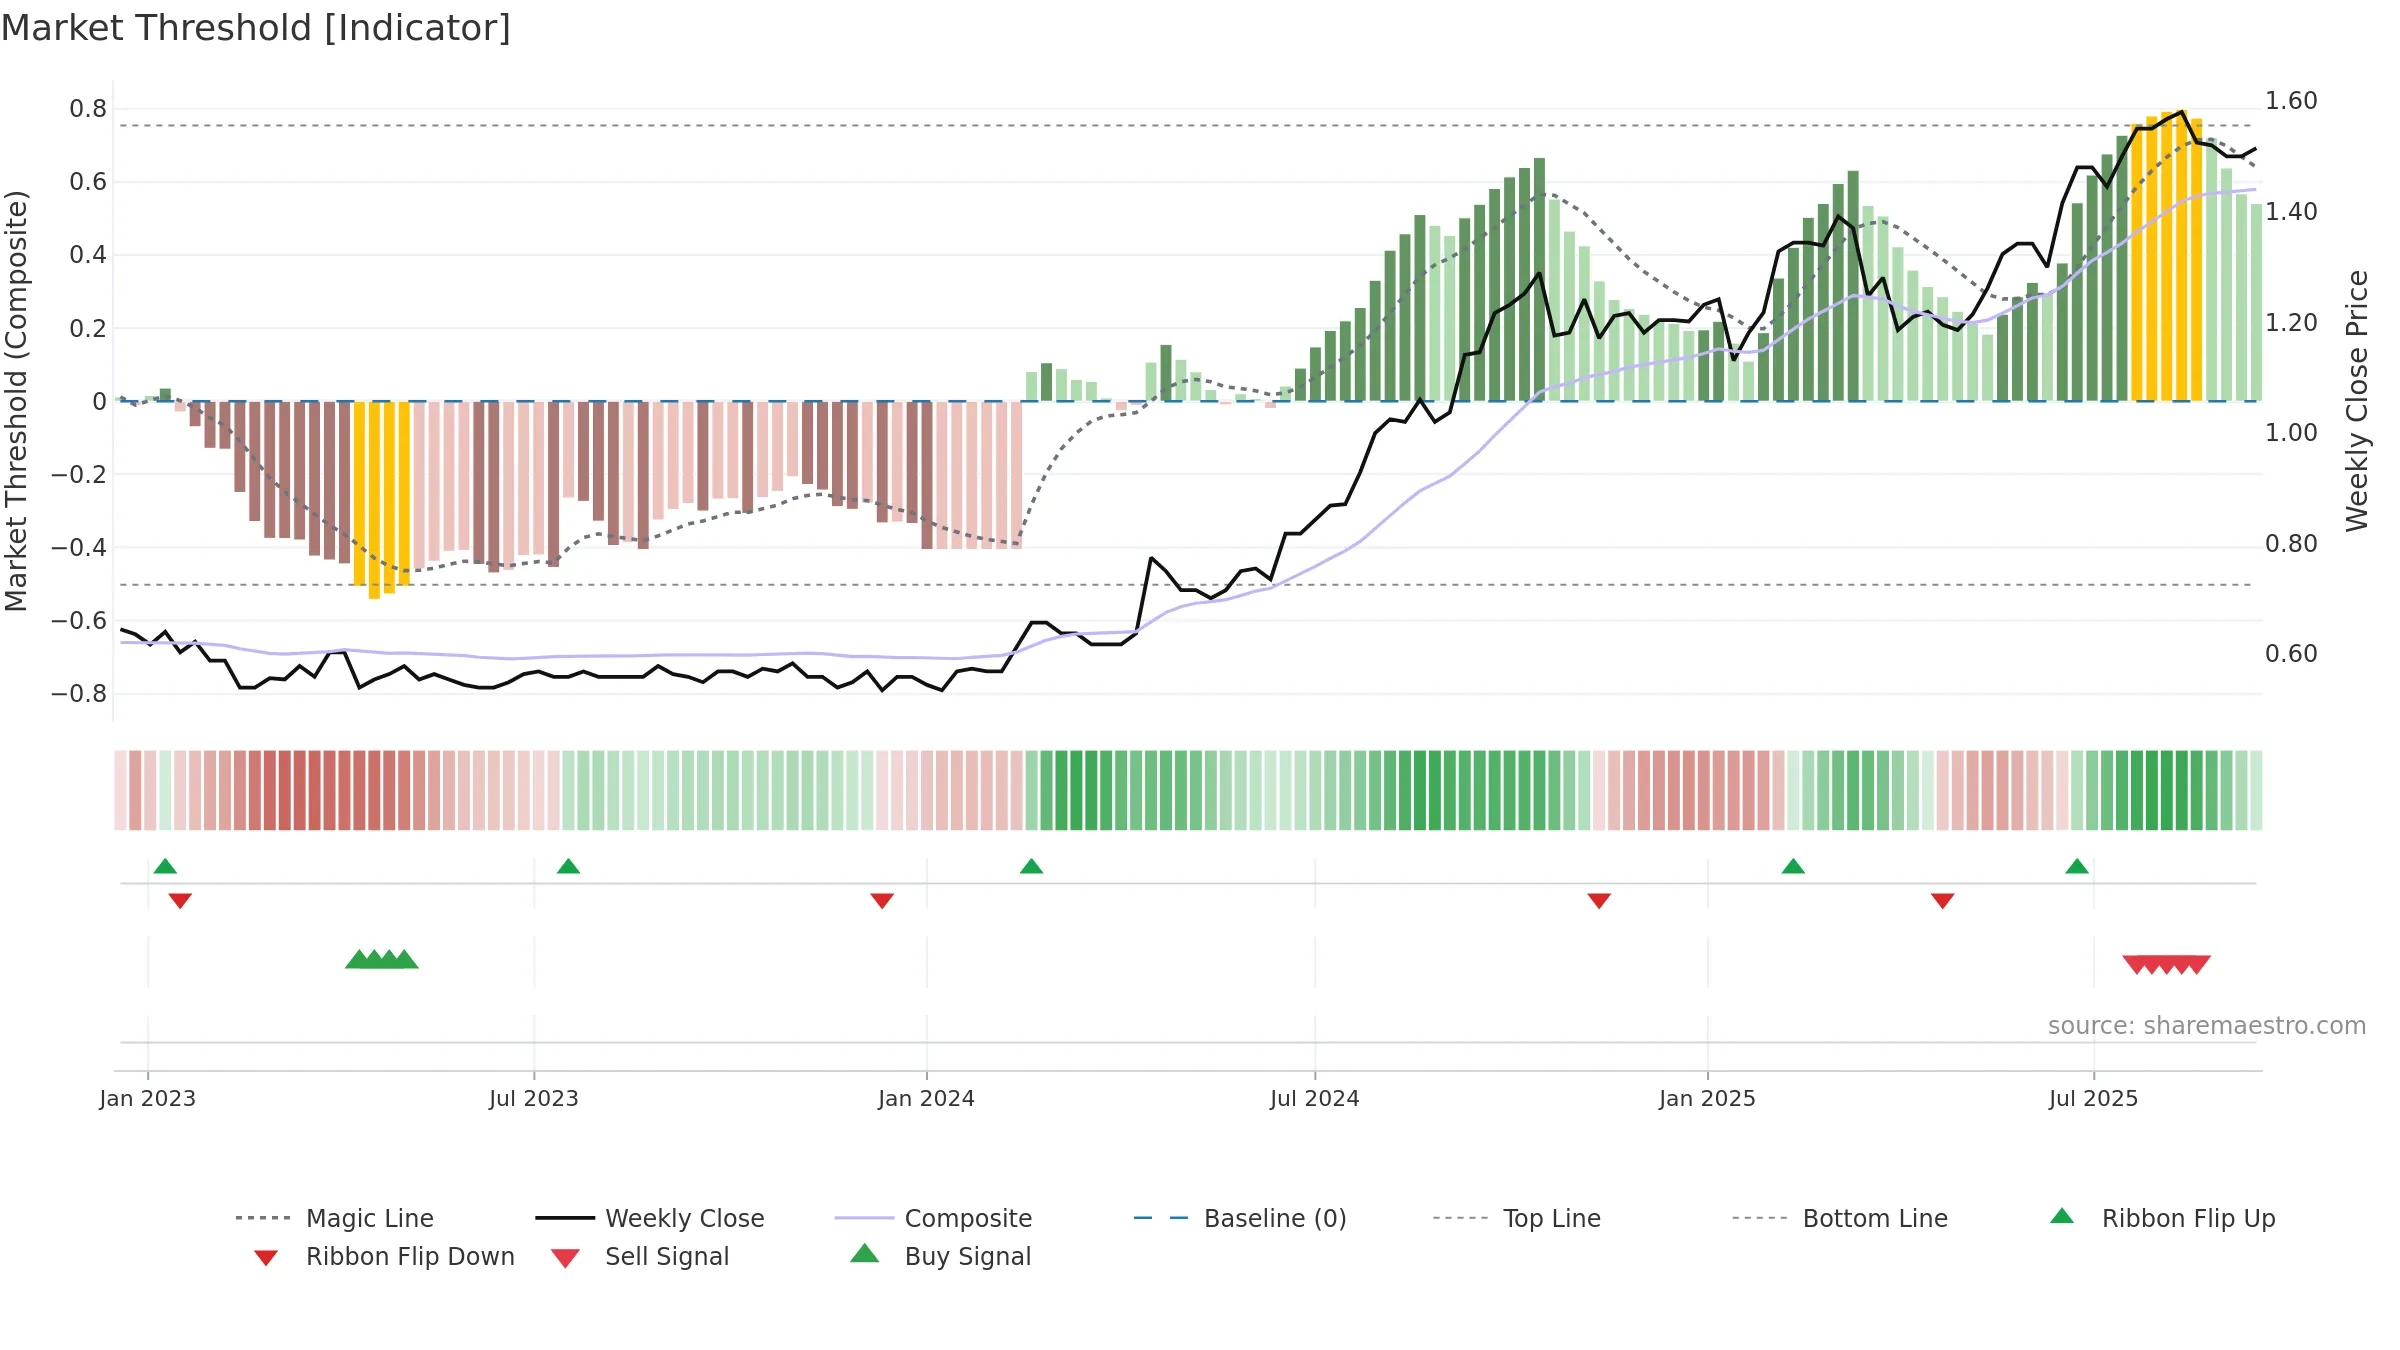Click the −0.2 left axis tick label
2400x1350 pixels.
click(79, 474)
